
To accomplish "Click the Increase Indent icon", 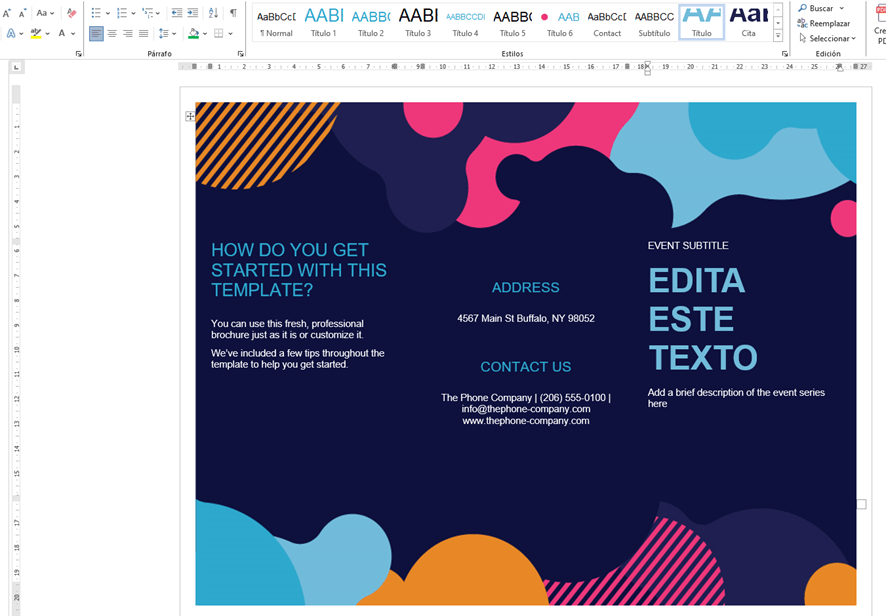I will 192,13.
